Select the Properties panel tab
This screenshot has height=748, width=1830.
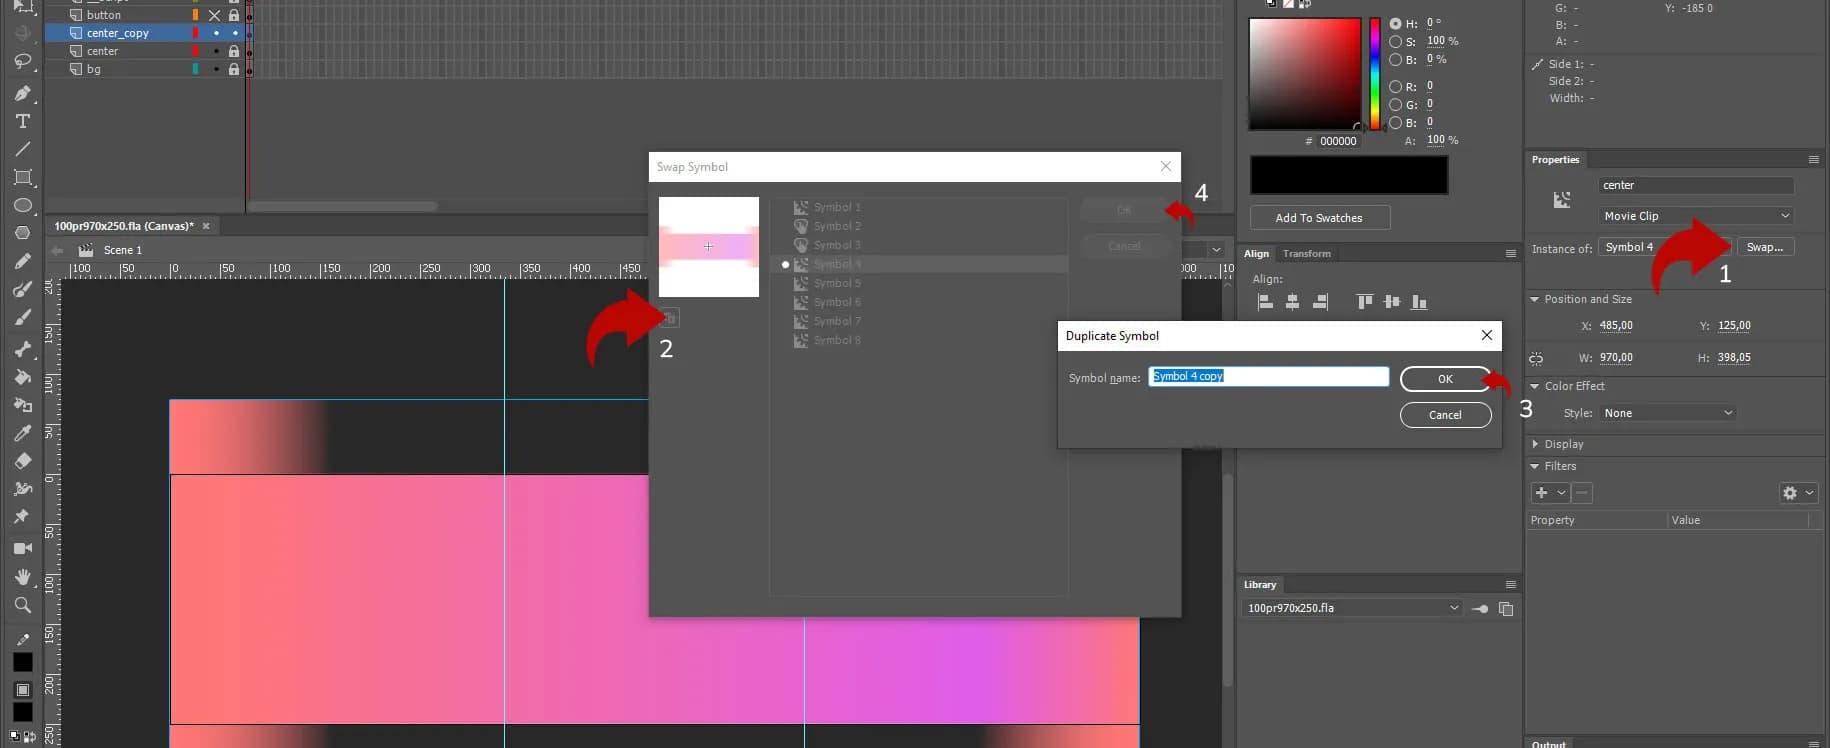1555,160
